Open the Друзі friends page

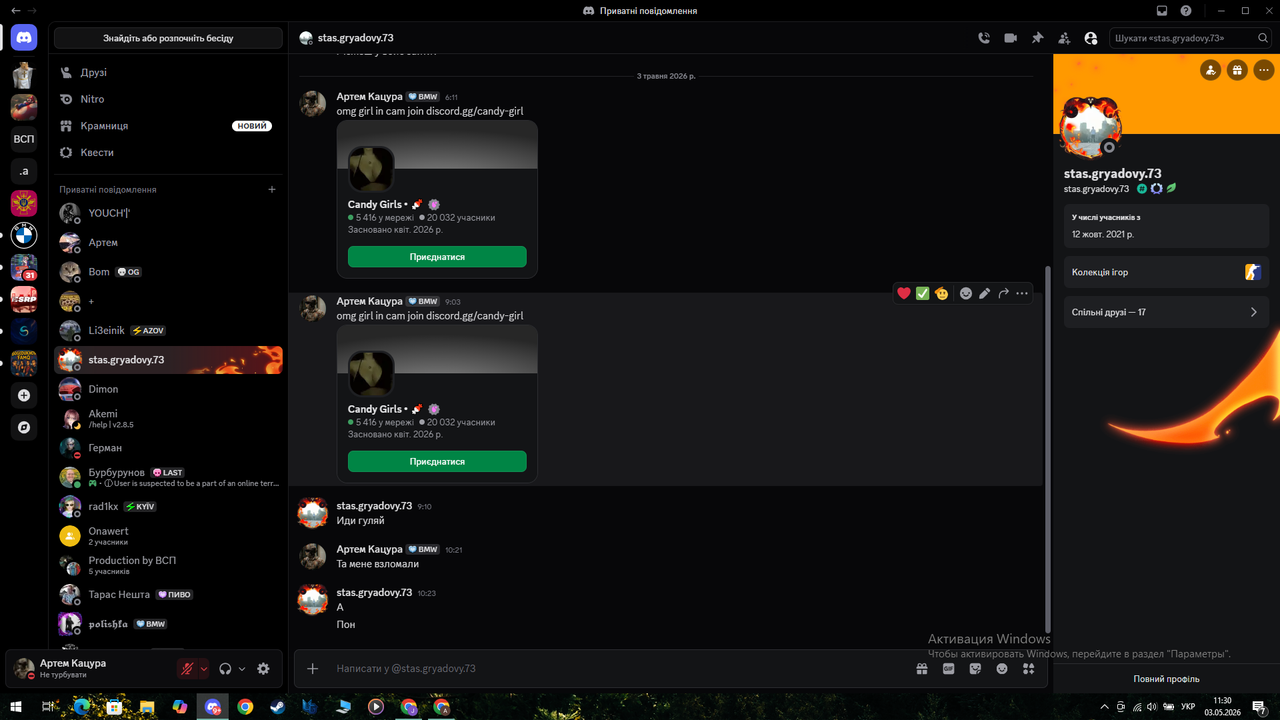click(168, 73)
